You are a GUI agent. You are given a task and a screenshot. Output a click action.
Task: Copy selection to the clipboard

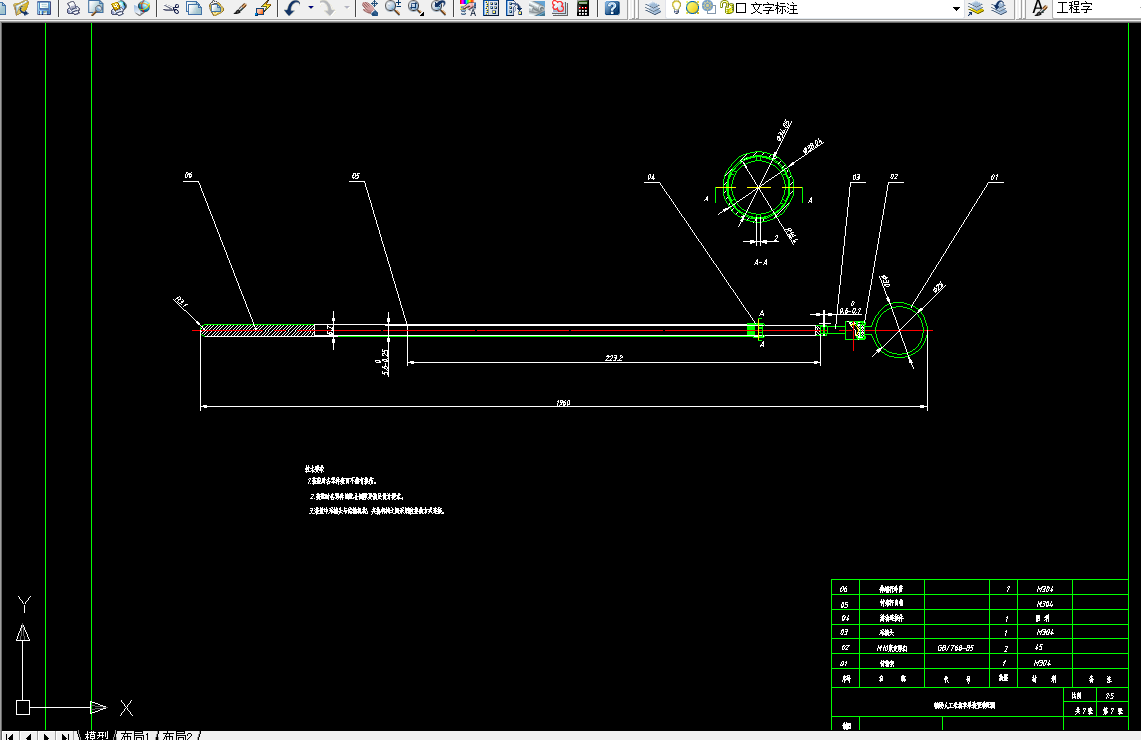tap(194, 8)
